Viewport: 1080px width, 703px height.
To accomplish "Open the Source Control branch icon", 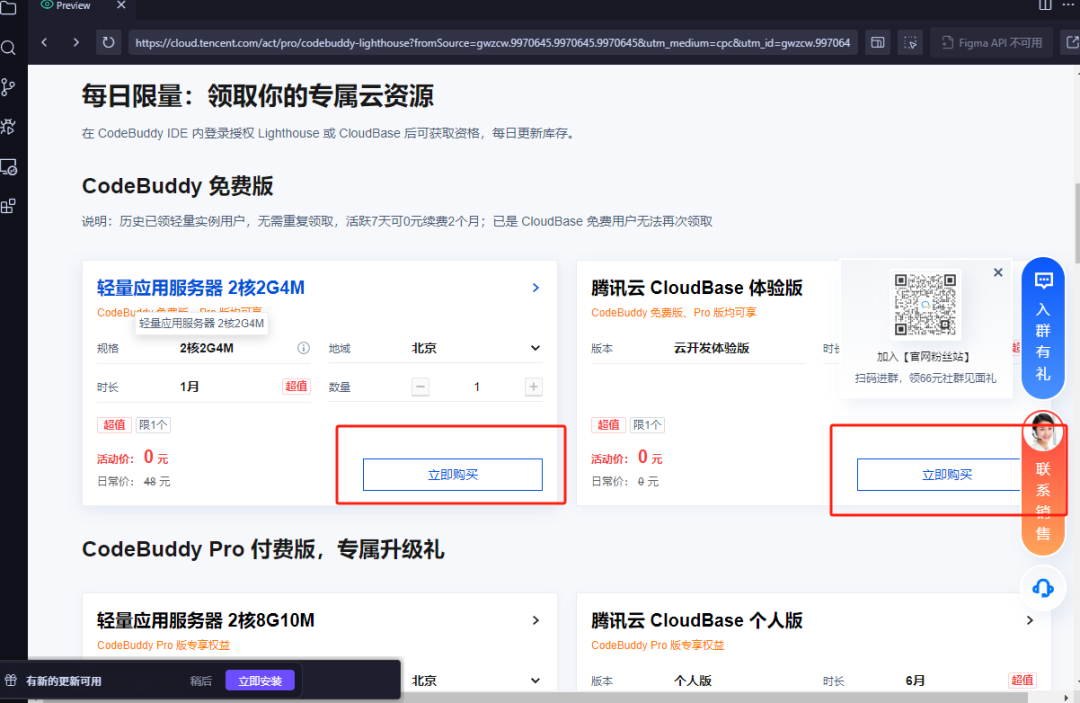I will tap(8, 87).
